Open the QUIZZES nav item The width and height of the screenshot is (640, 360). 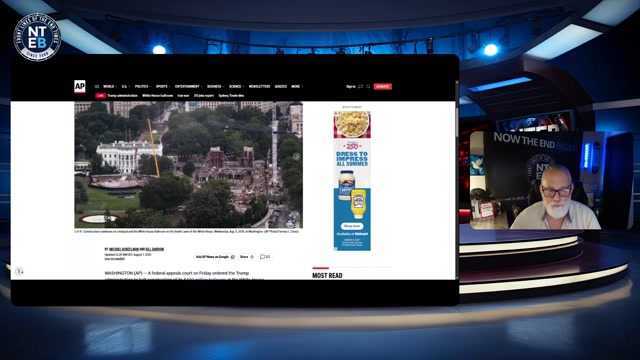[281, 87]
